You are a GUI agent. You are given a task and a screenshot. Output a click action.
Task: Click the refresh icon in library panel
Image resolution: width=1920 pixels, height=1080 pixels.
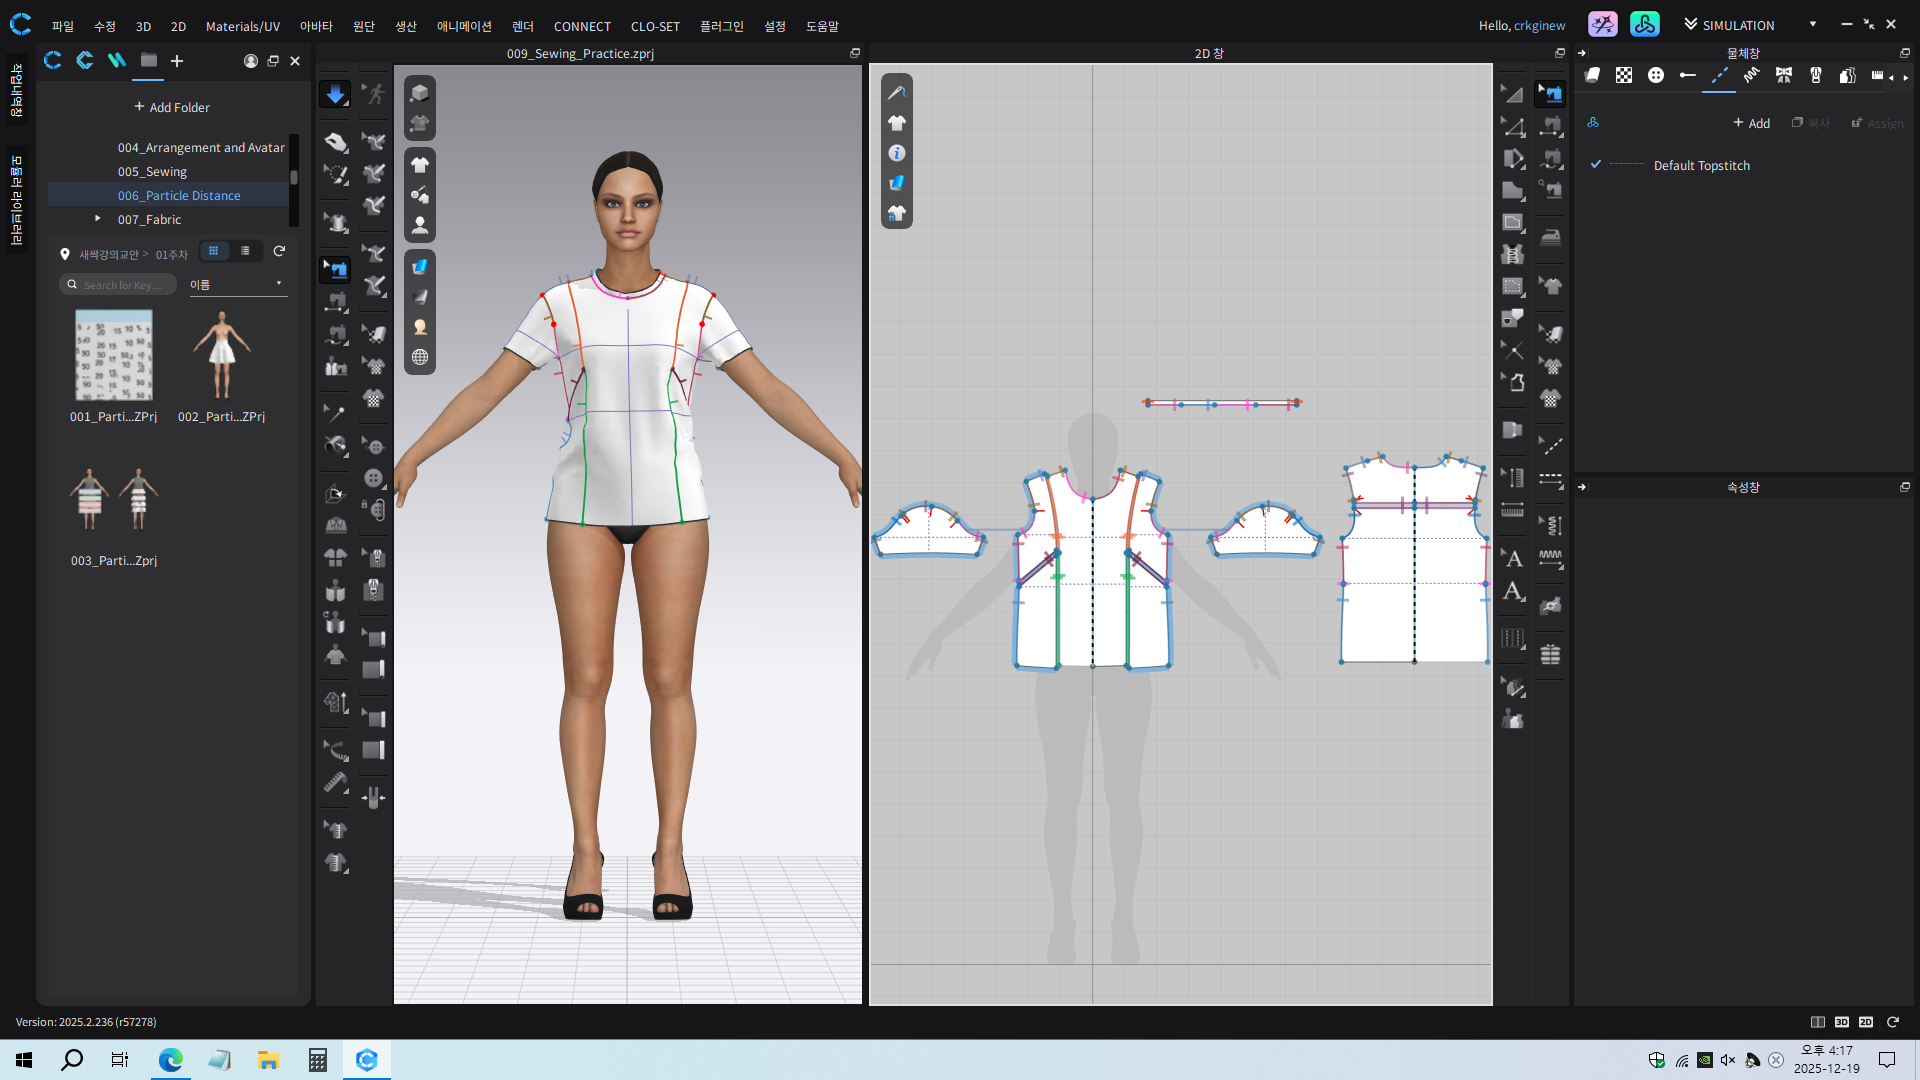tap(279, 251)
